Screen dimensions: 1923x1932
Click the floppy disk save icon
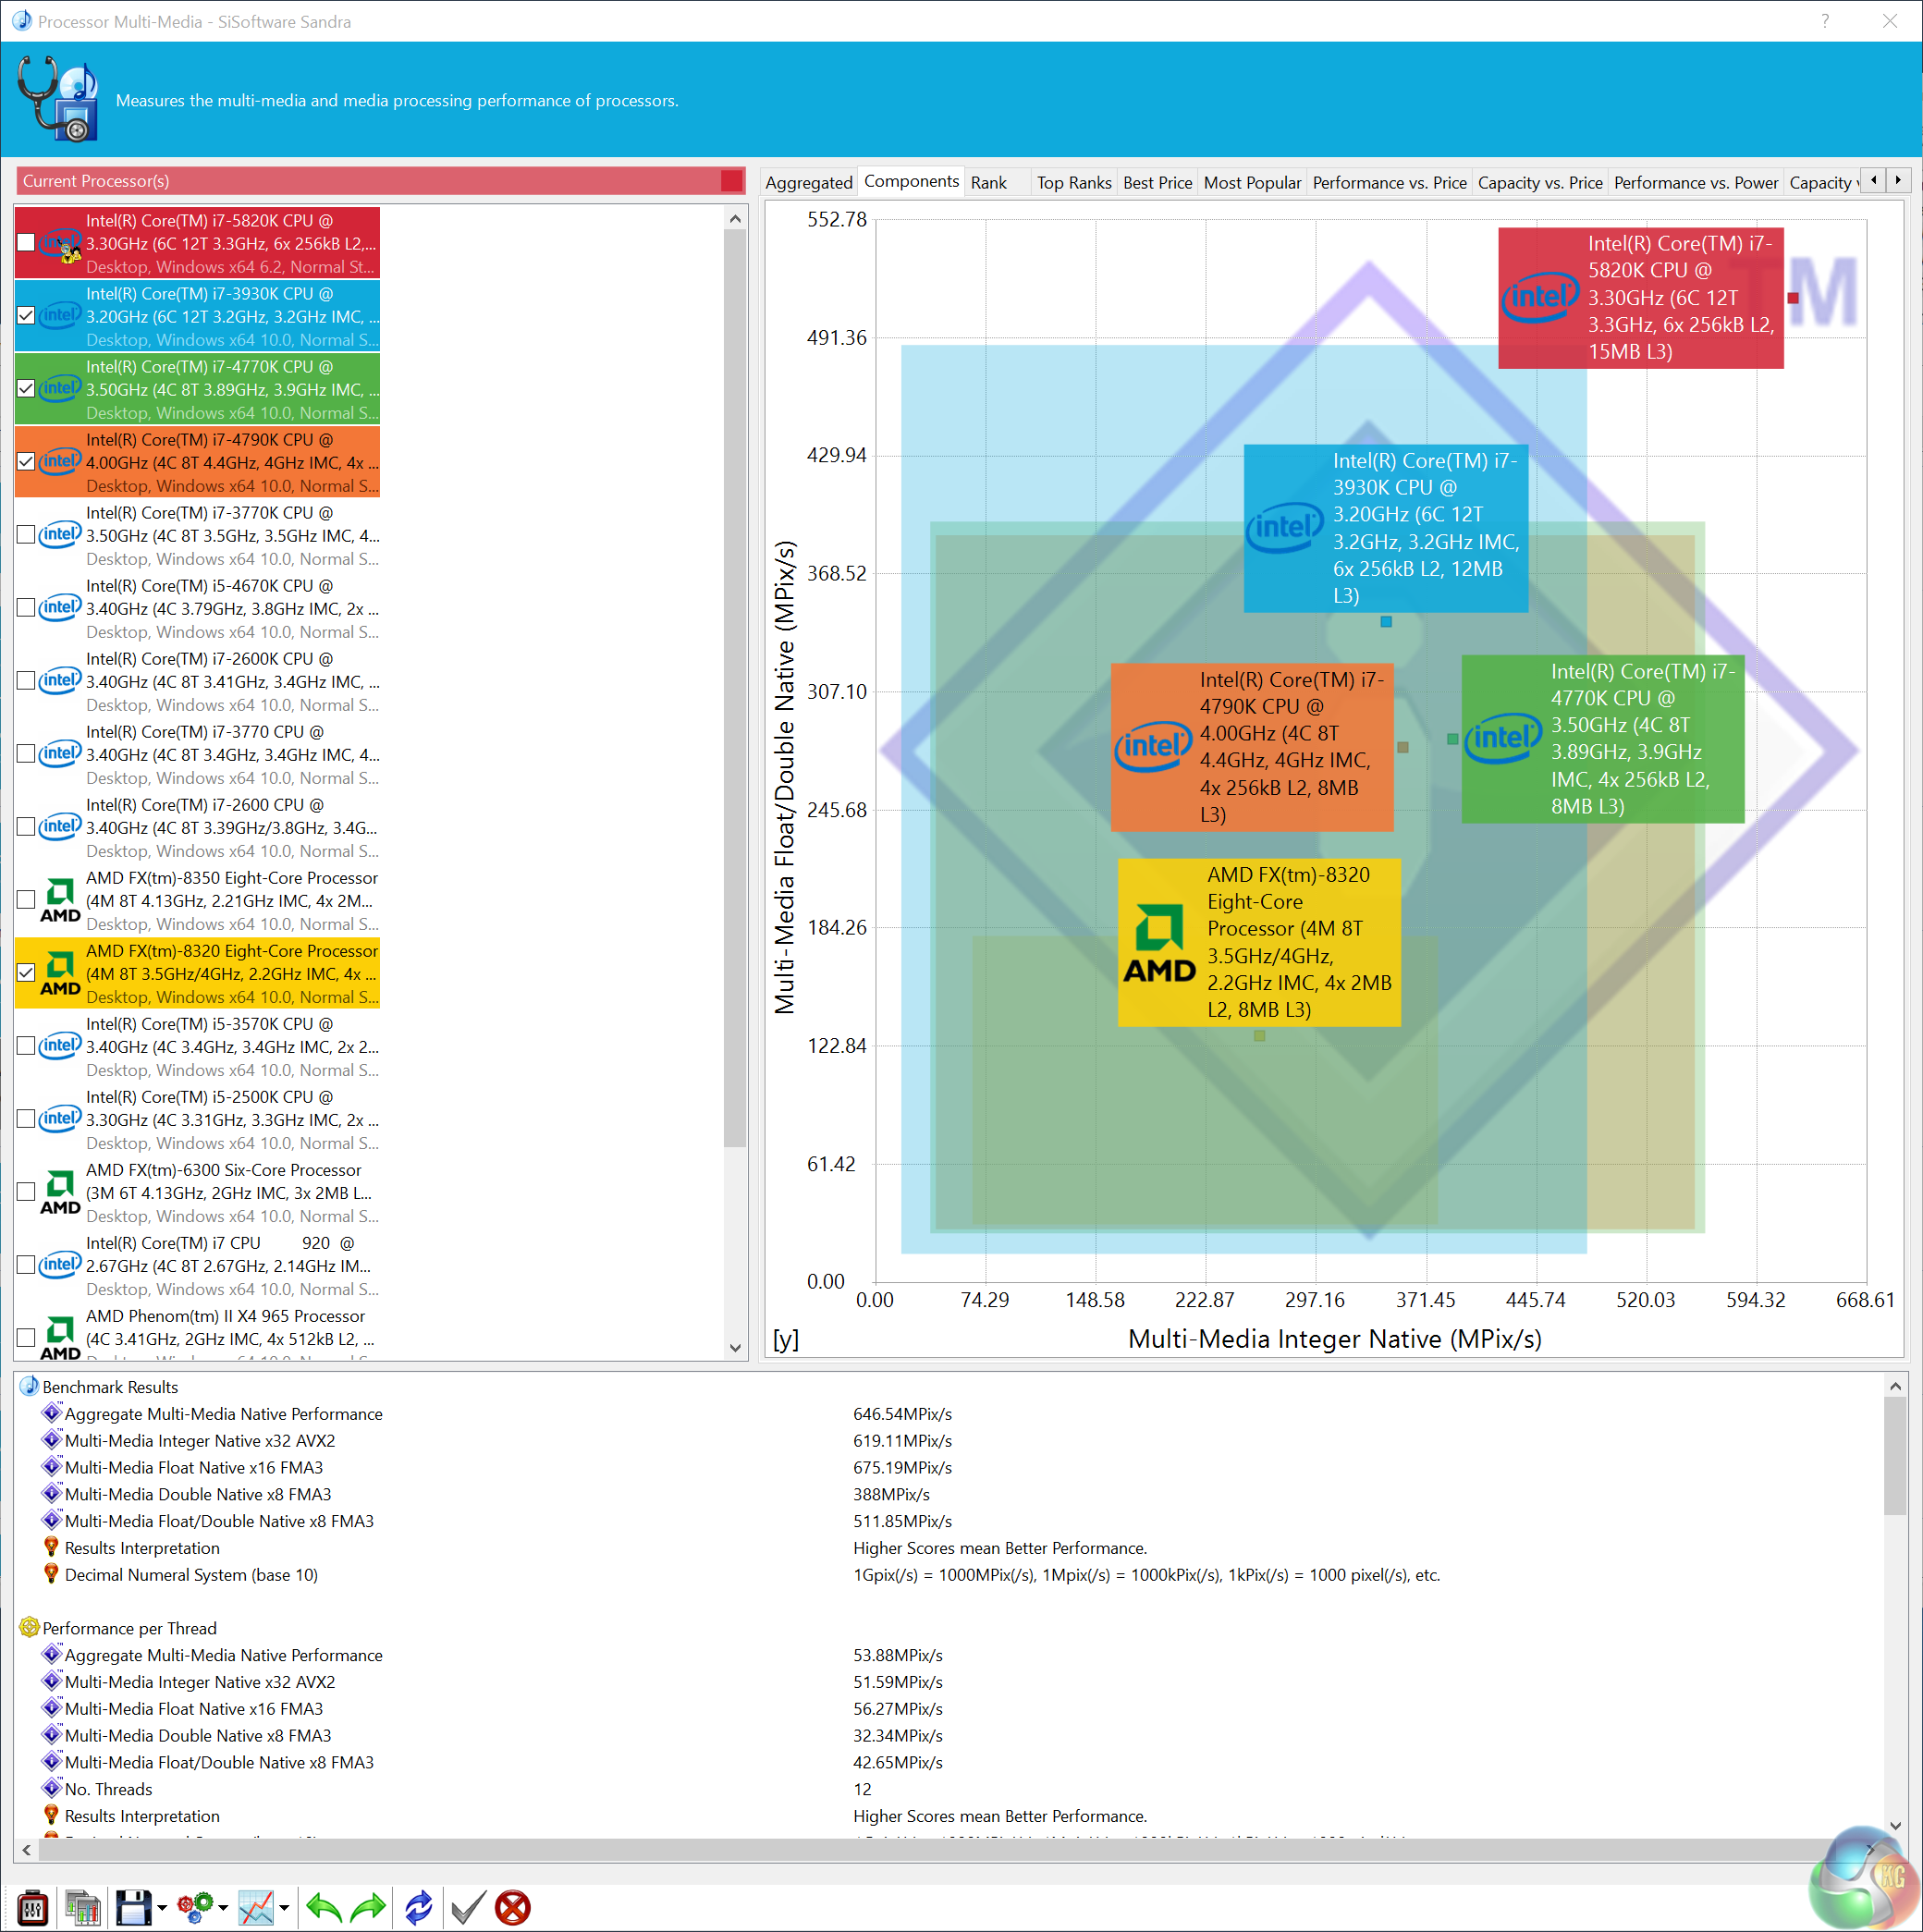click(x=133, y=1907)
